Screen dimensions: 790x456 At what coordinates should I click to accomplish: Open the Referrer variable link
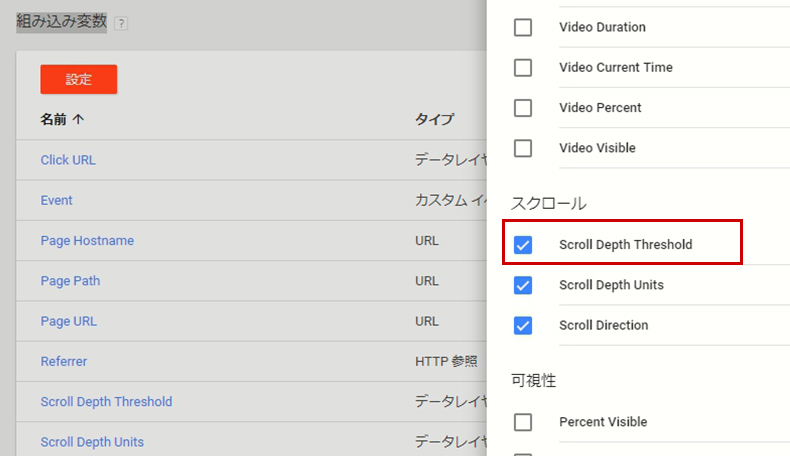[63, 361]
